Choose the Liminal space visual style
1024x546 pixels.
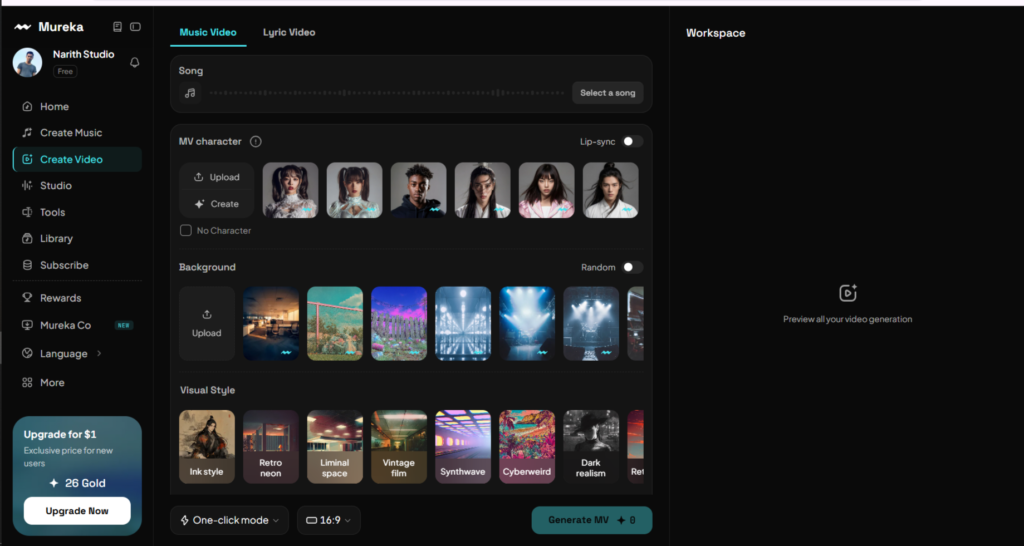(335, 447)
